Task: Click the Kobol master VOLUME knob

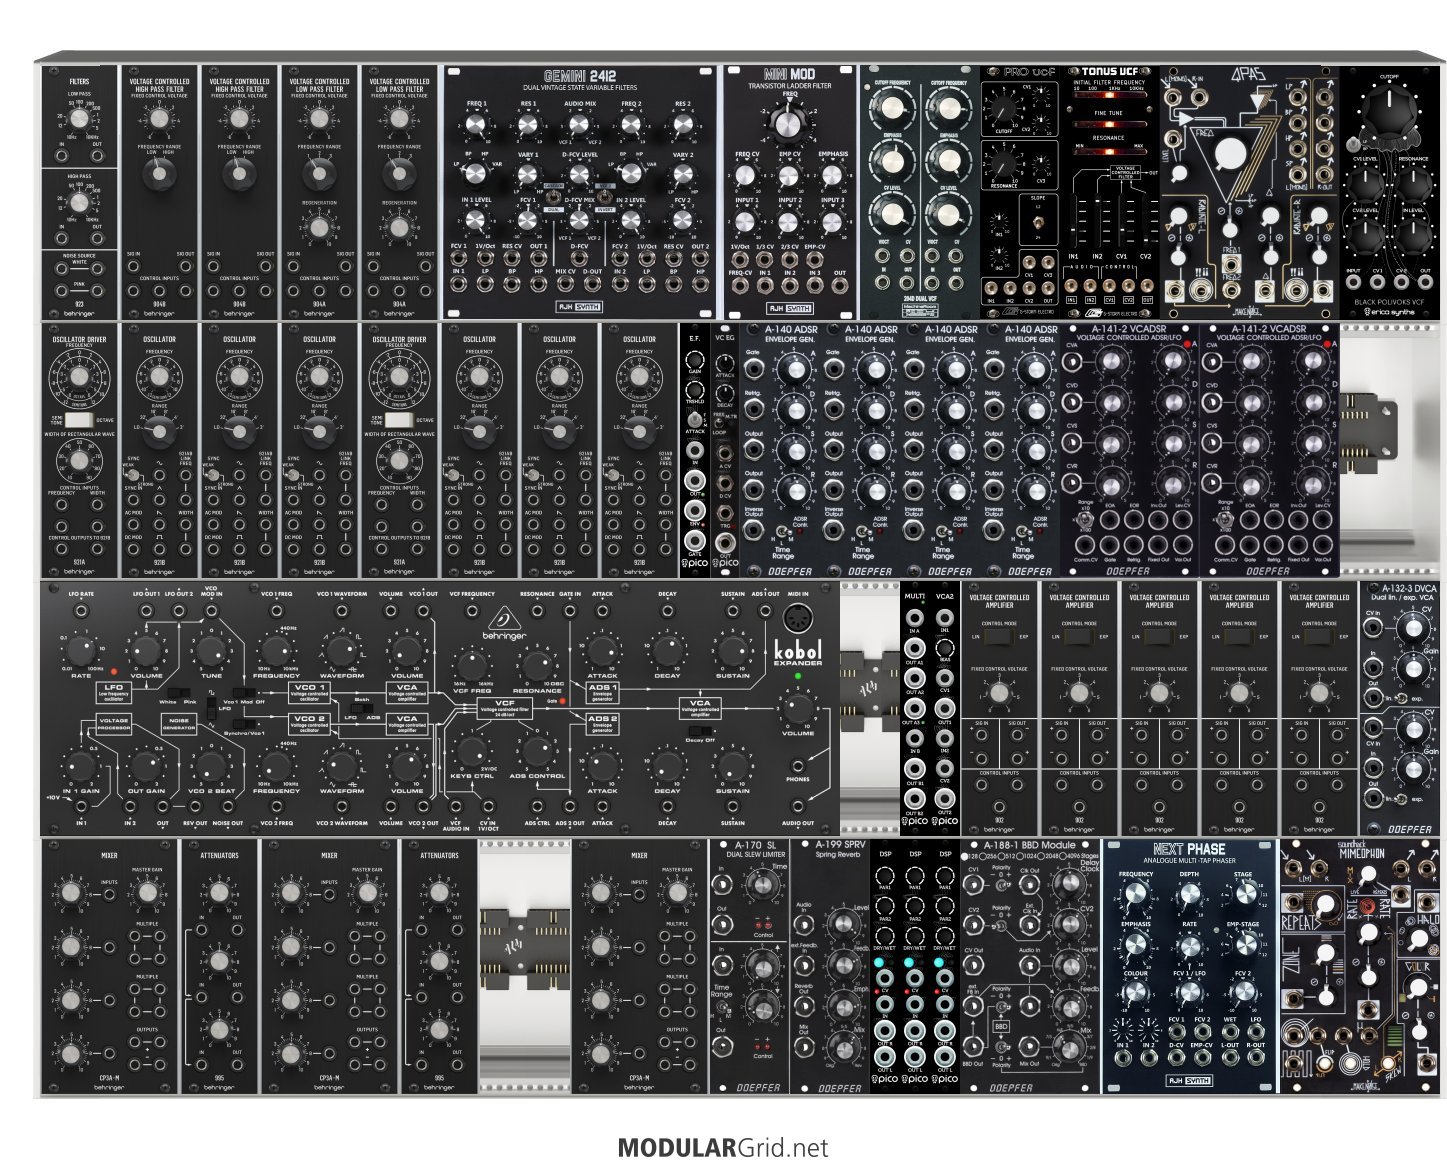Action: point(798,709)
